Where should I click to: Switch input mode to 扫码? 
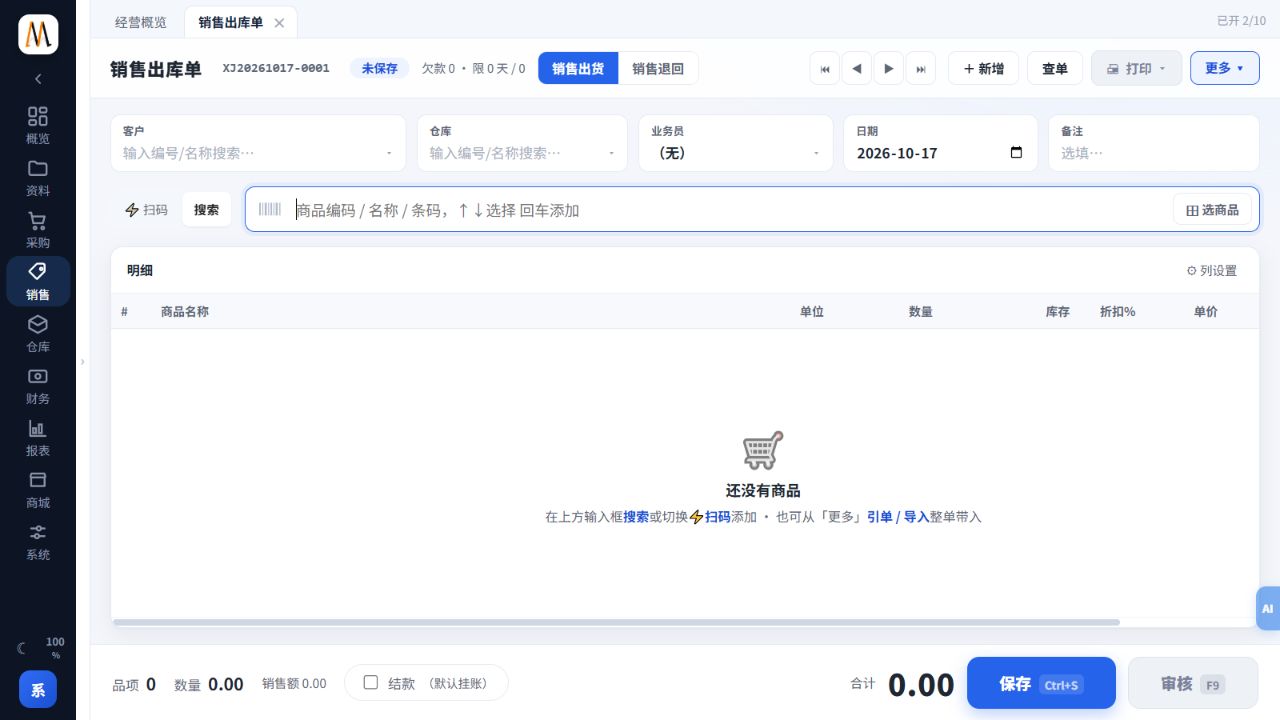(x=146, y=210)
